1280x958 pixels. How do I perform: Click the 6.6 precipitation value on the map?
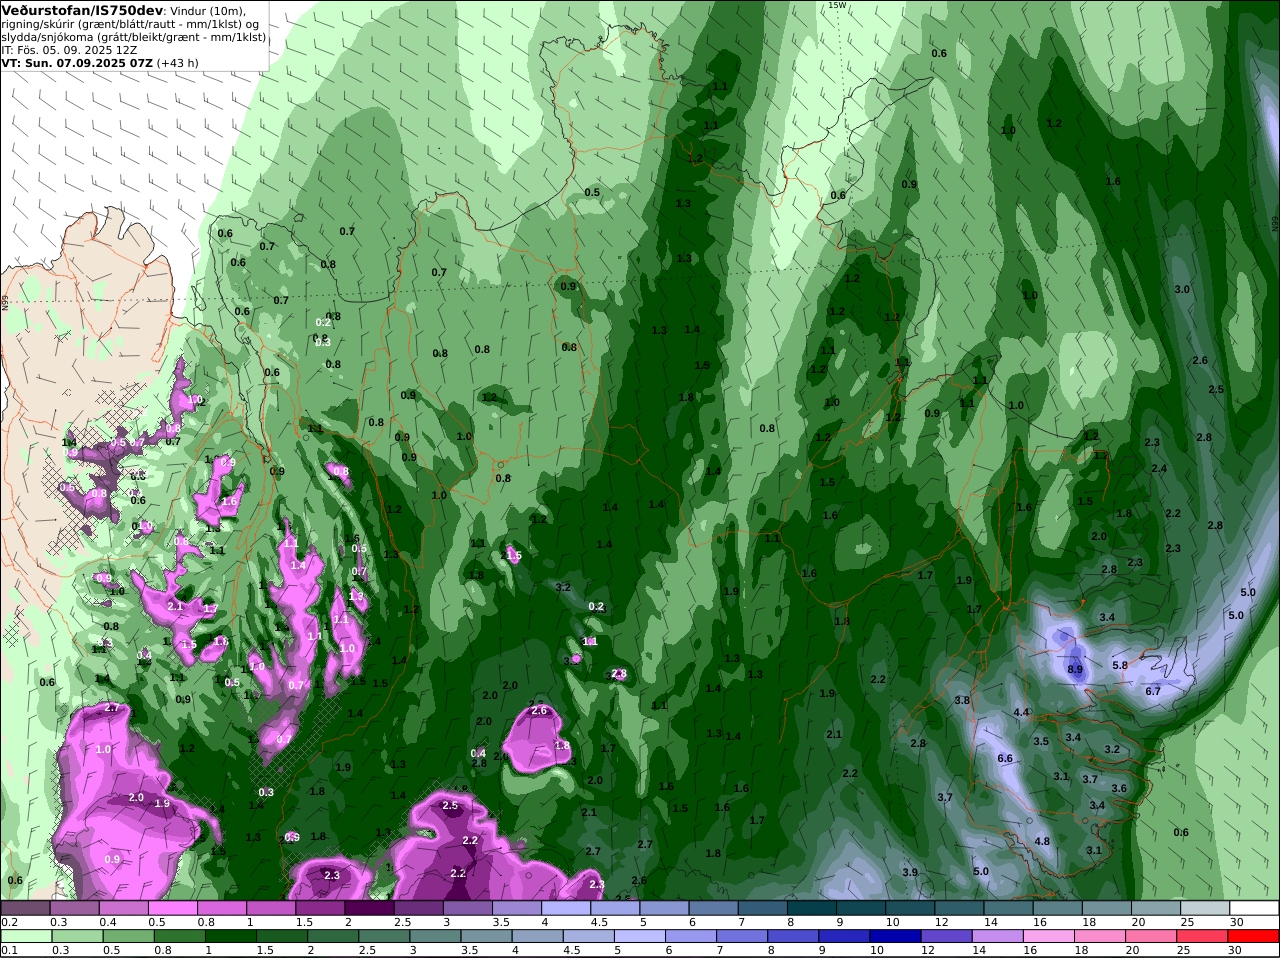click(x=1005, y=758)
